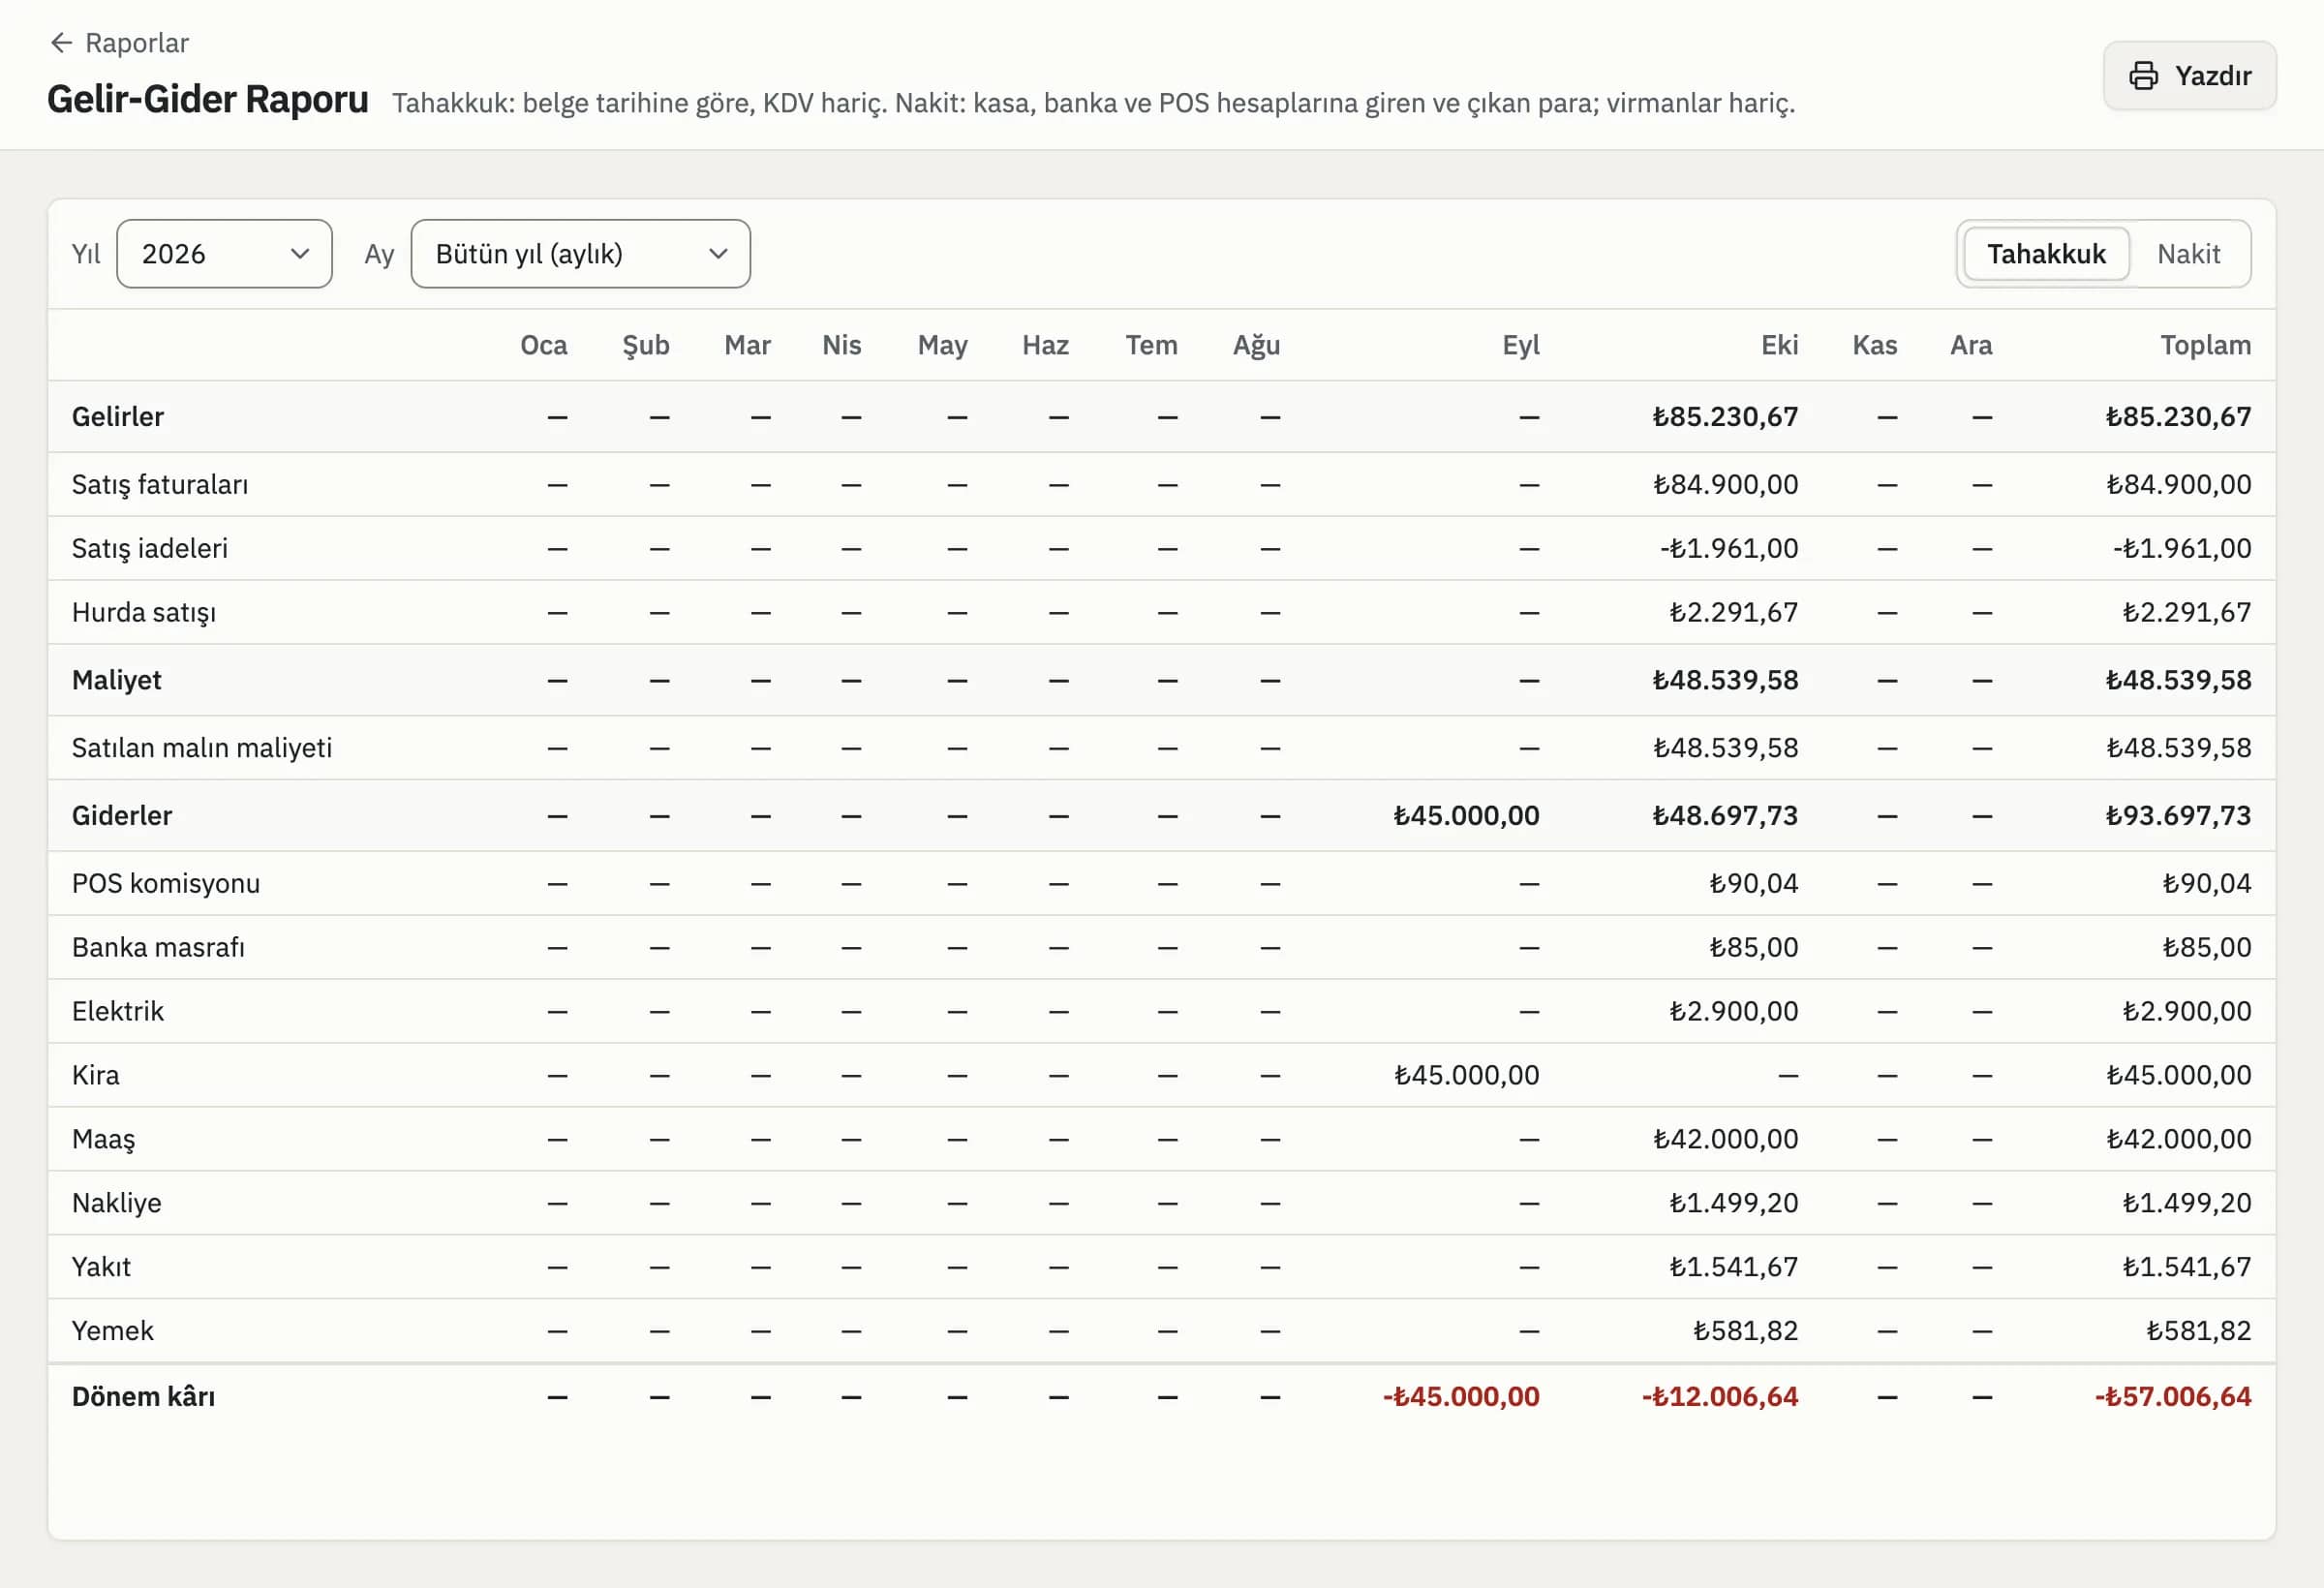Click the Nakliye row label

coord(117,1204)
